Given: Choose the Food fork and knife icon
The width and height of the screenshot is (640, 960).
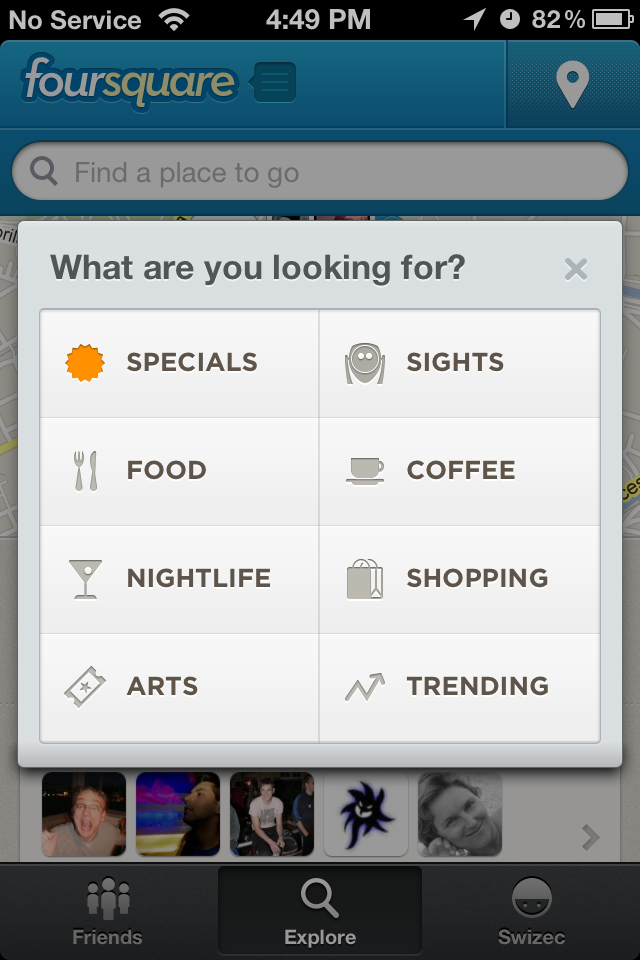Looking at the screenshot, I should click(86, 471).
